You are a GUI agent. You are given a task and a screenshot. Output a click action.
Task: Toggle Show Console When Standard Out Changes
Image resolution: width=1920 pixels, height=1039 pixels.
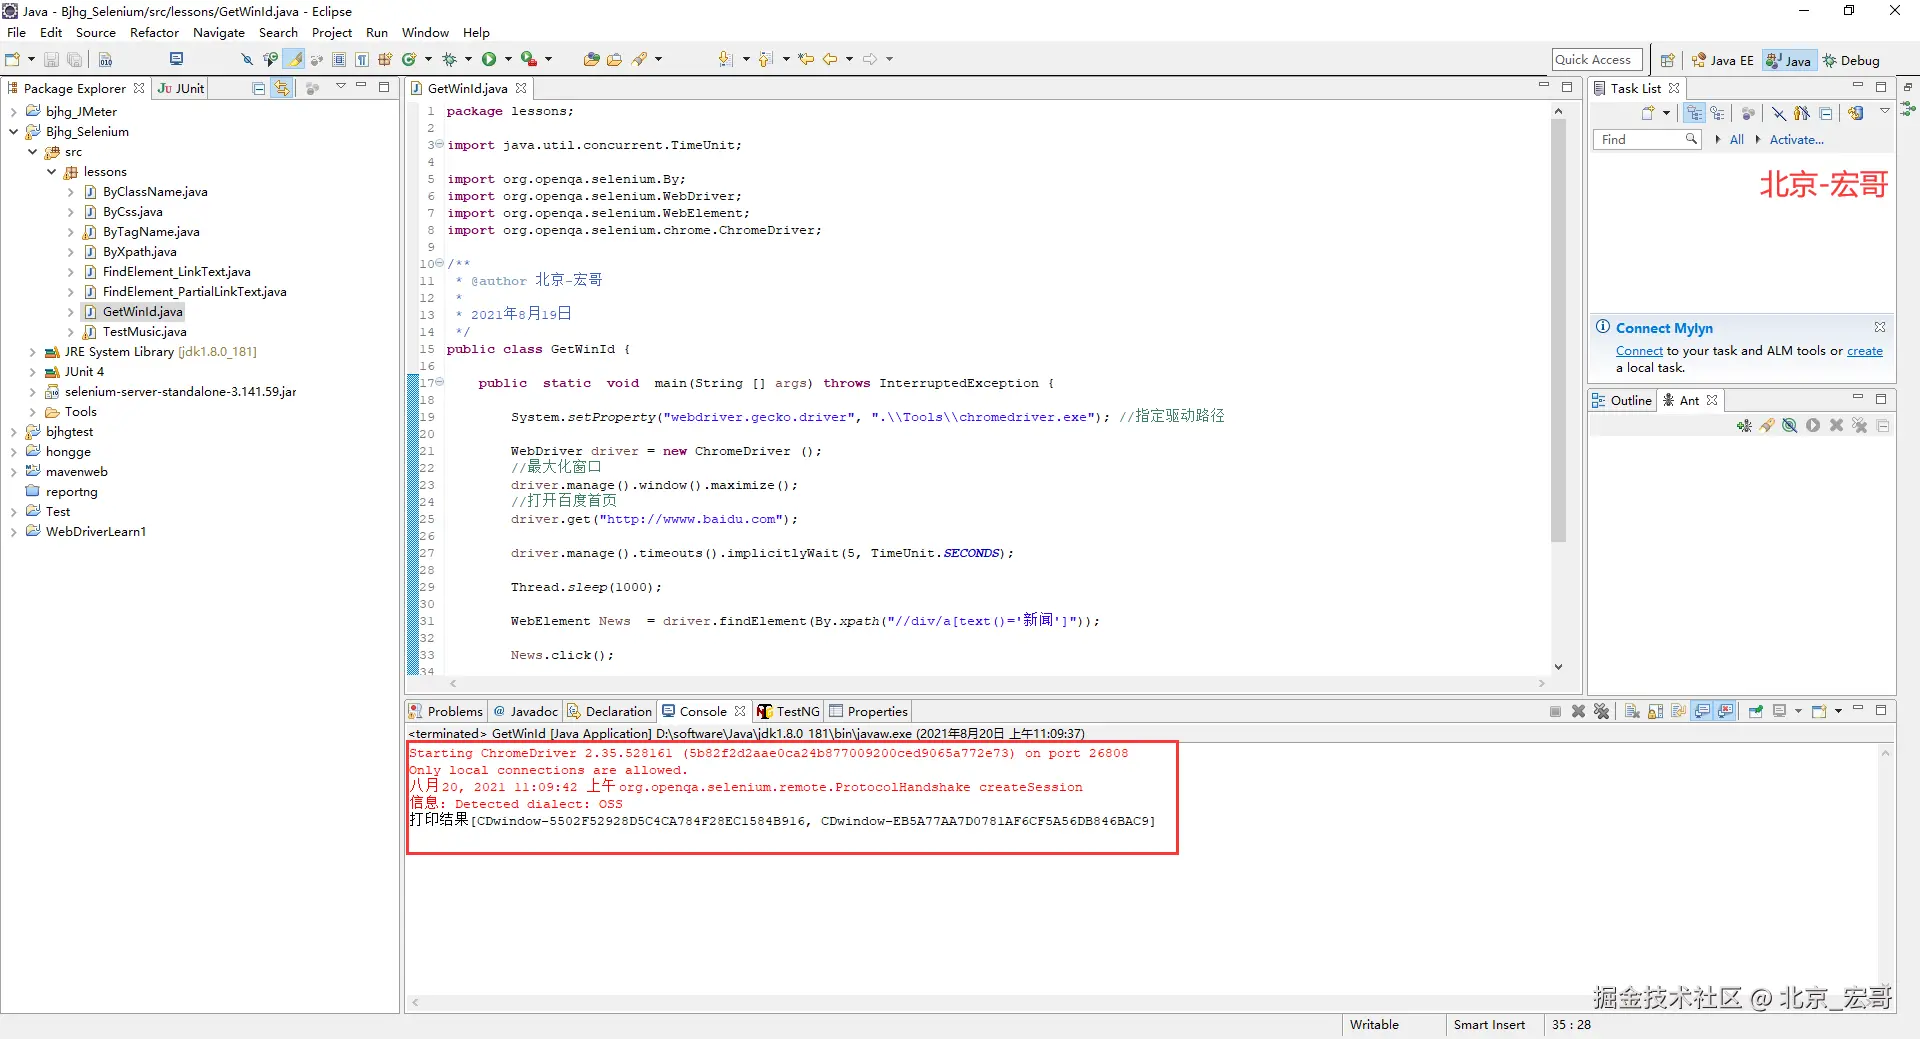tap(1702, 712)
